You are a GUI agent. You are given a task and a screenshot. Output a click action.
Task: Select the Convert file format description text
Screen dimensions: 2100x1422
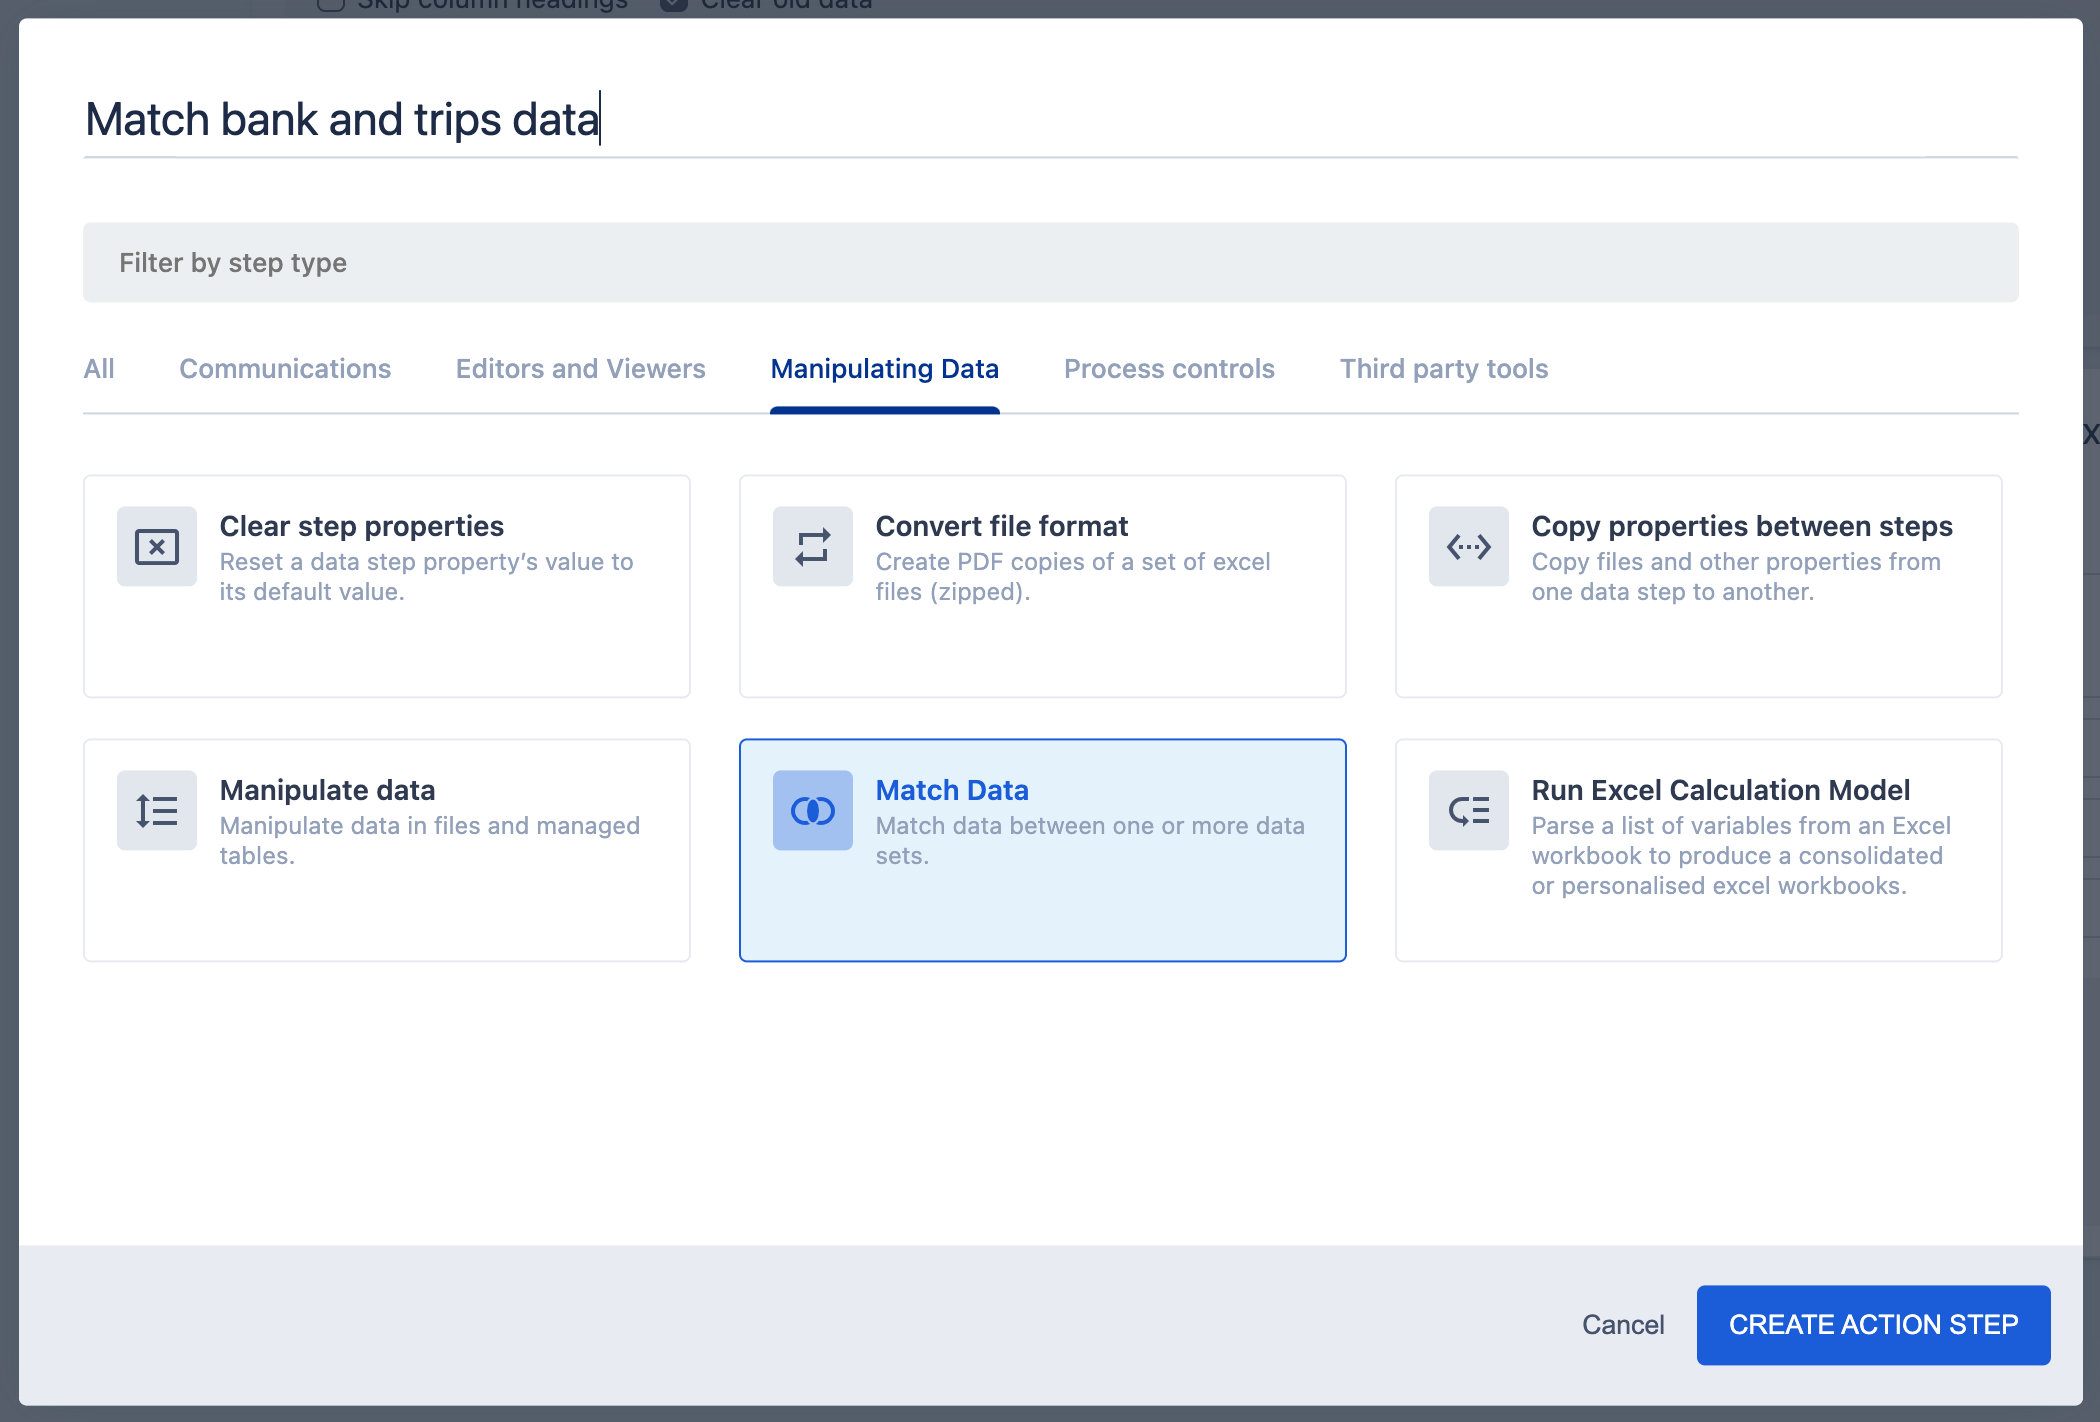click(x=1072, y=577)
